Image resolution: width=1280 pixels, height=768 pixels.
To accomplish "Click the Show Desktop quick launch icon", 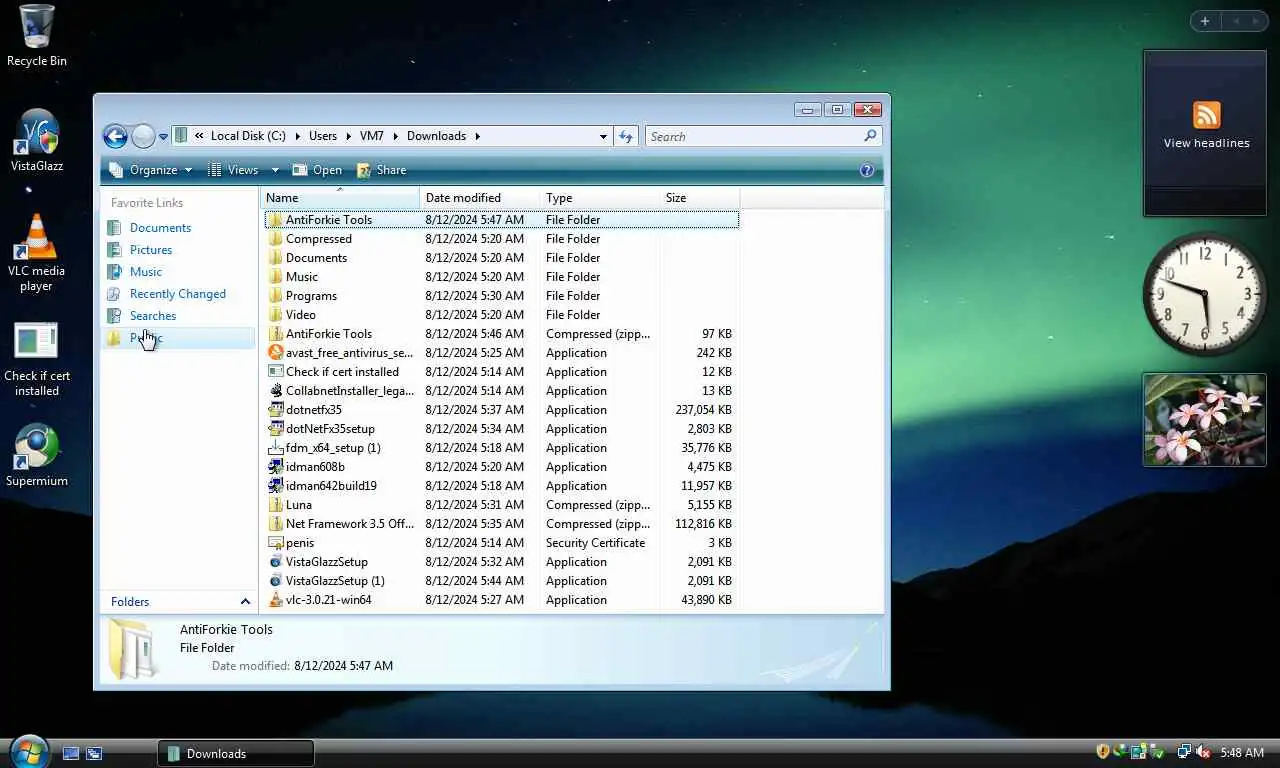I will tap(71, 753).
